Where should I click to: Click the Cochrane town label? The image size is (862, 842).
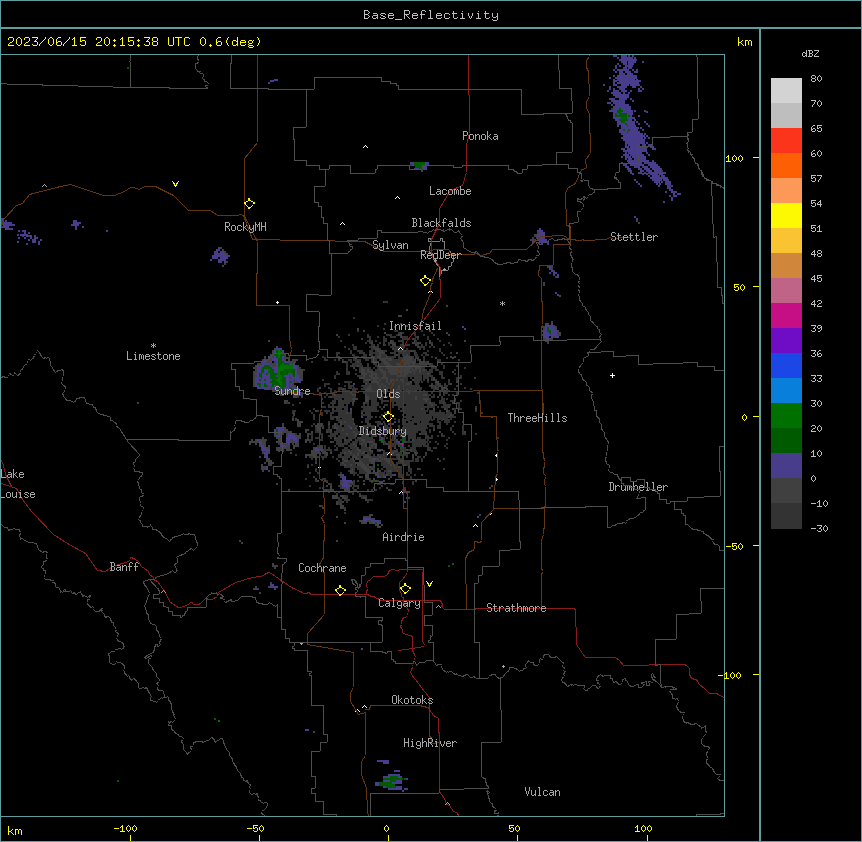(322, 568)
